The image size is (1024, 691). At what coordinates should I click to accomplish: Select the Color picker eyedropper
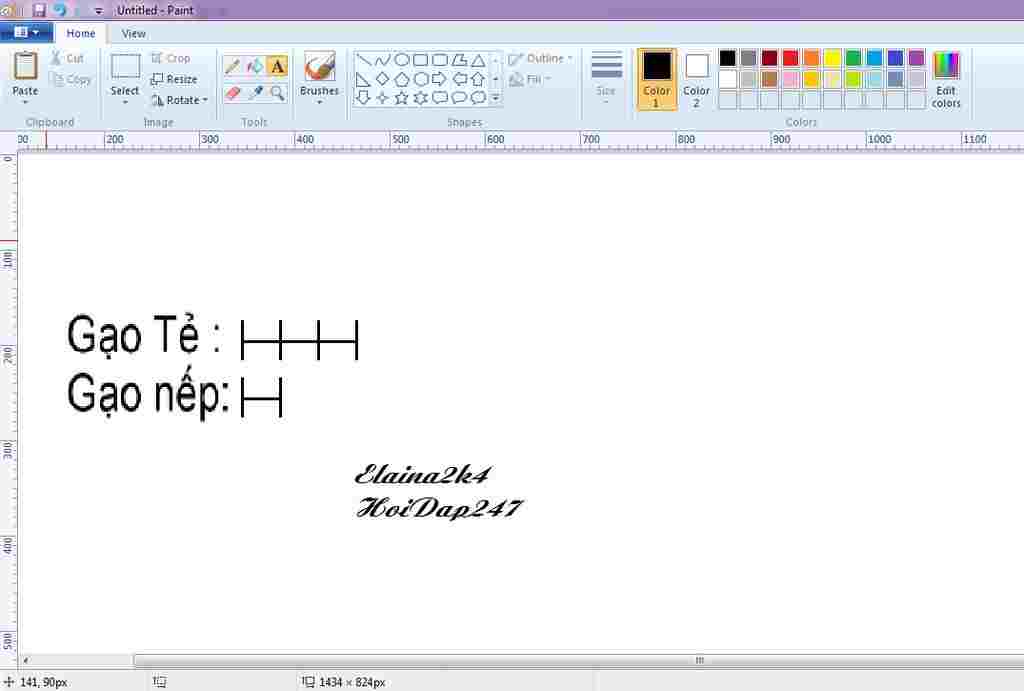coord(255,93)
